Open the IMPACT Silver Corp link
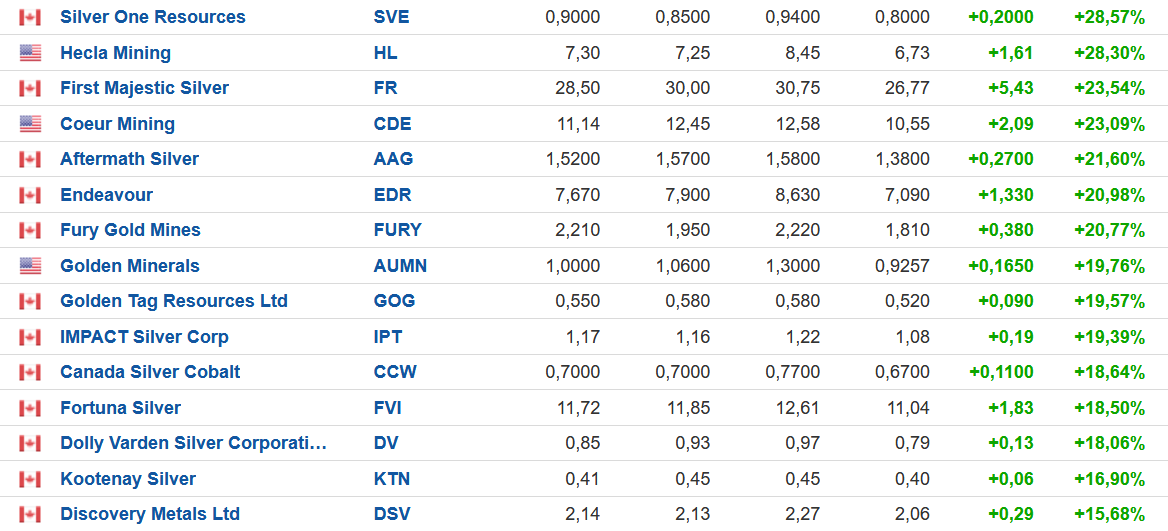 click(x=144, y=337)
